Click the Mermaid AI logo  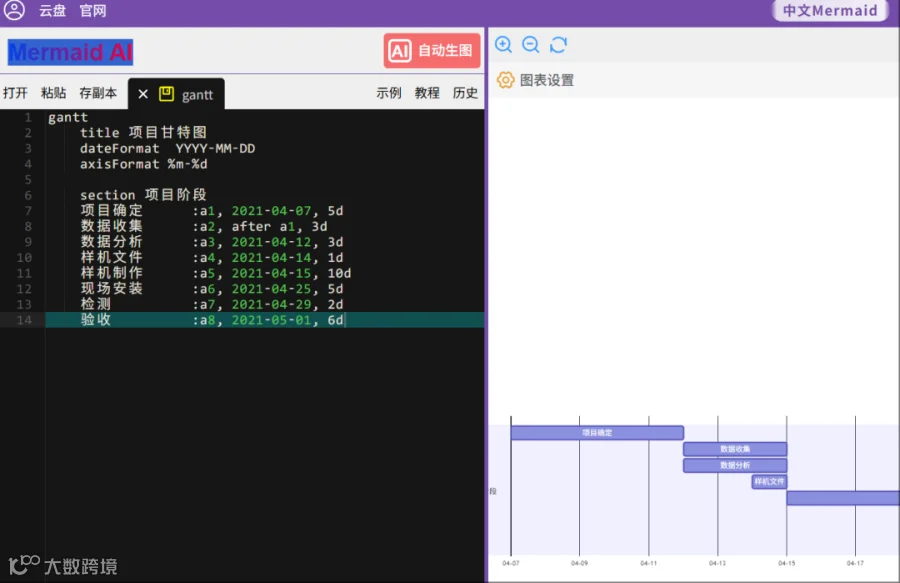point(71,52)
